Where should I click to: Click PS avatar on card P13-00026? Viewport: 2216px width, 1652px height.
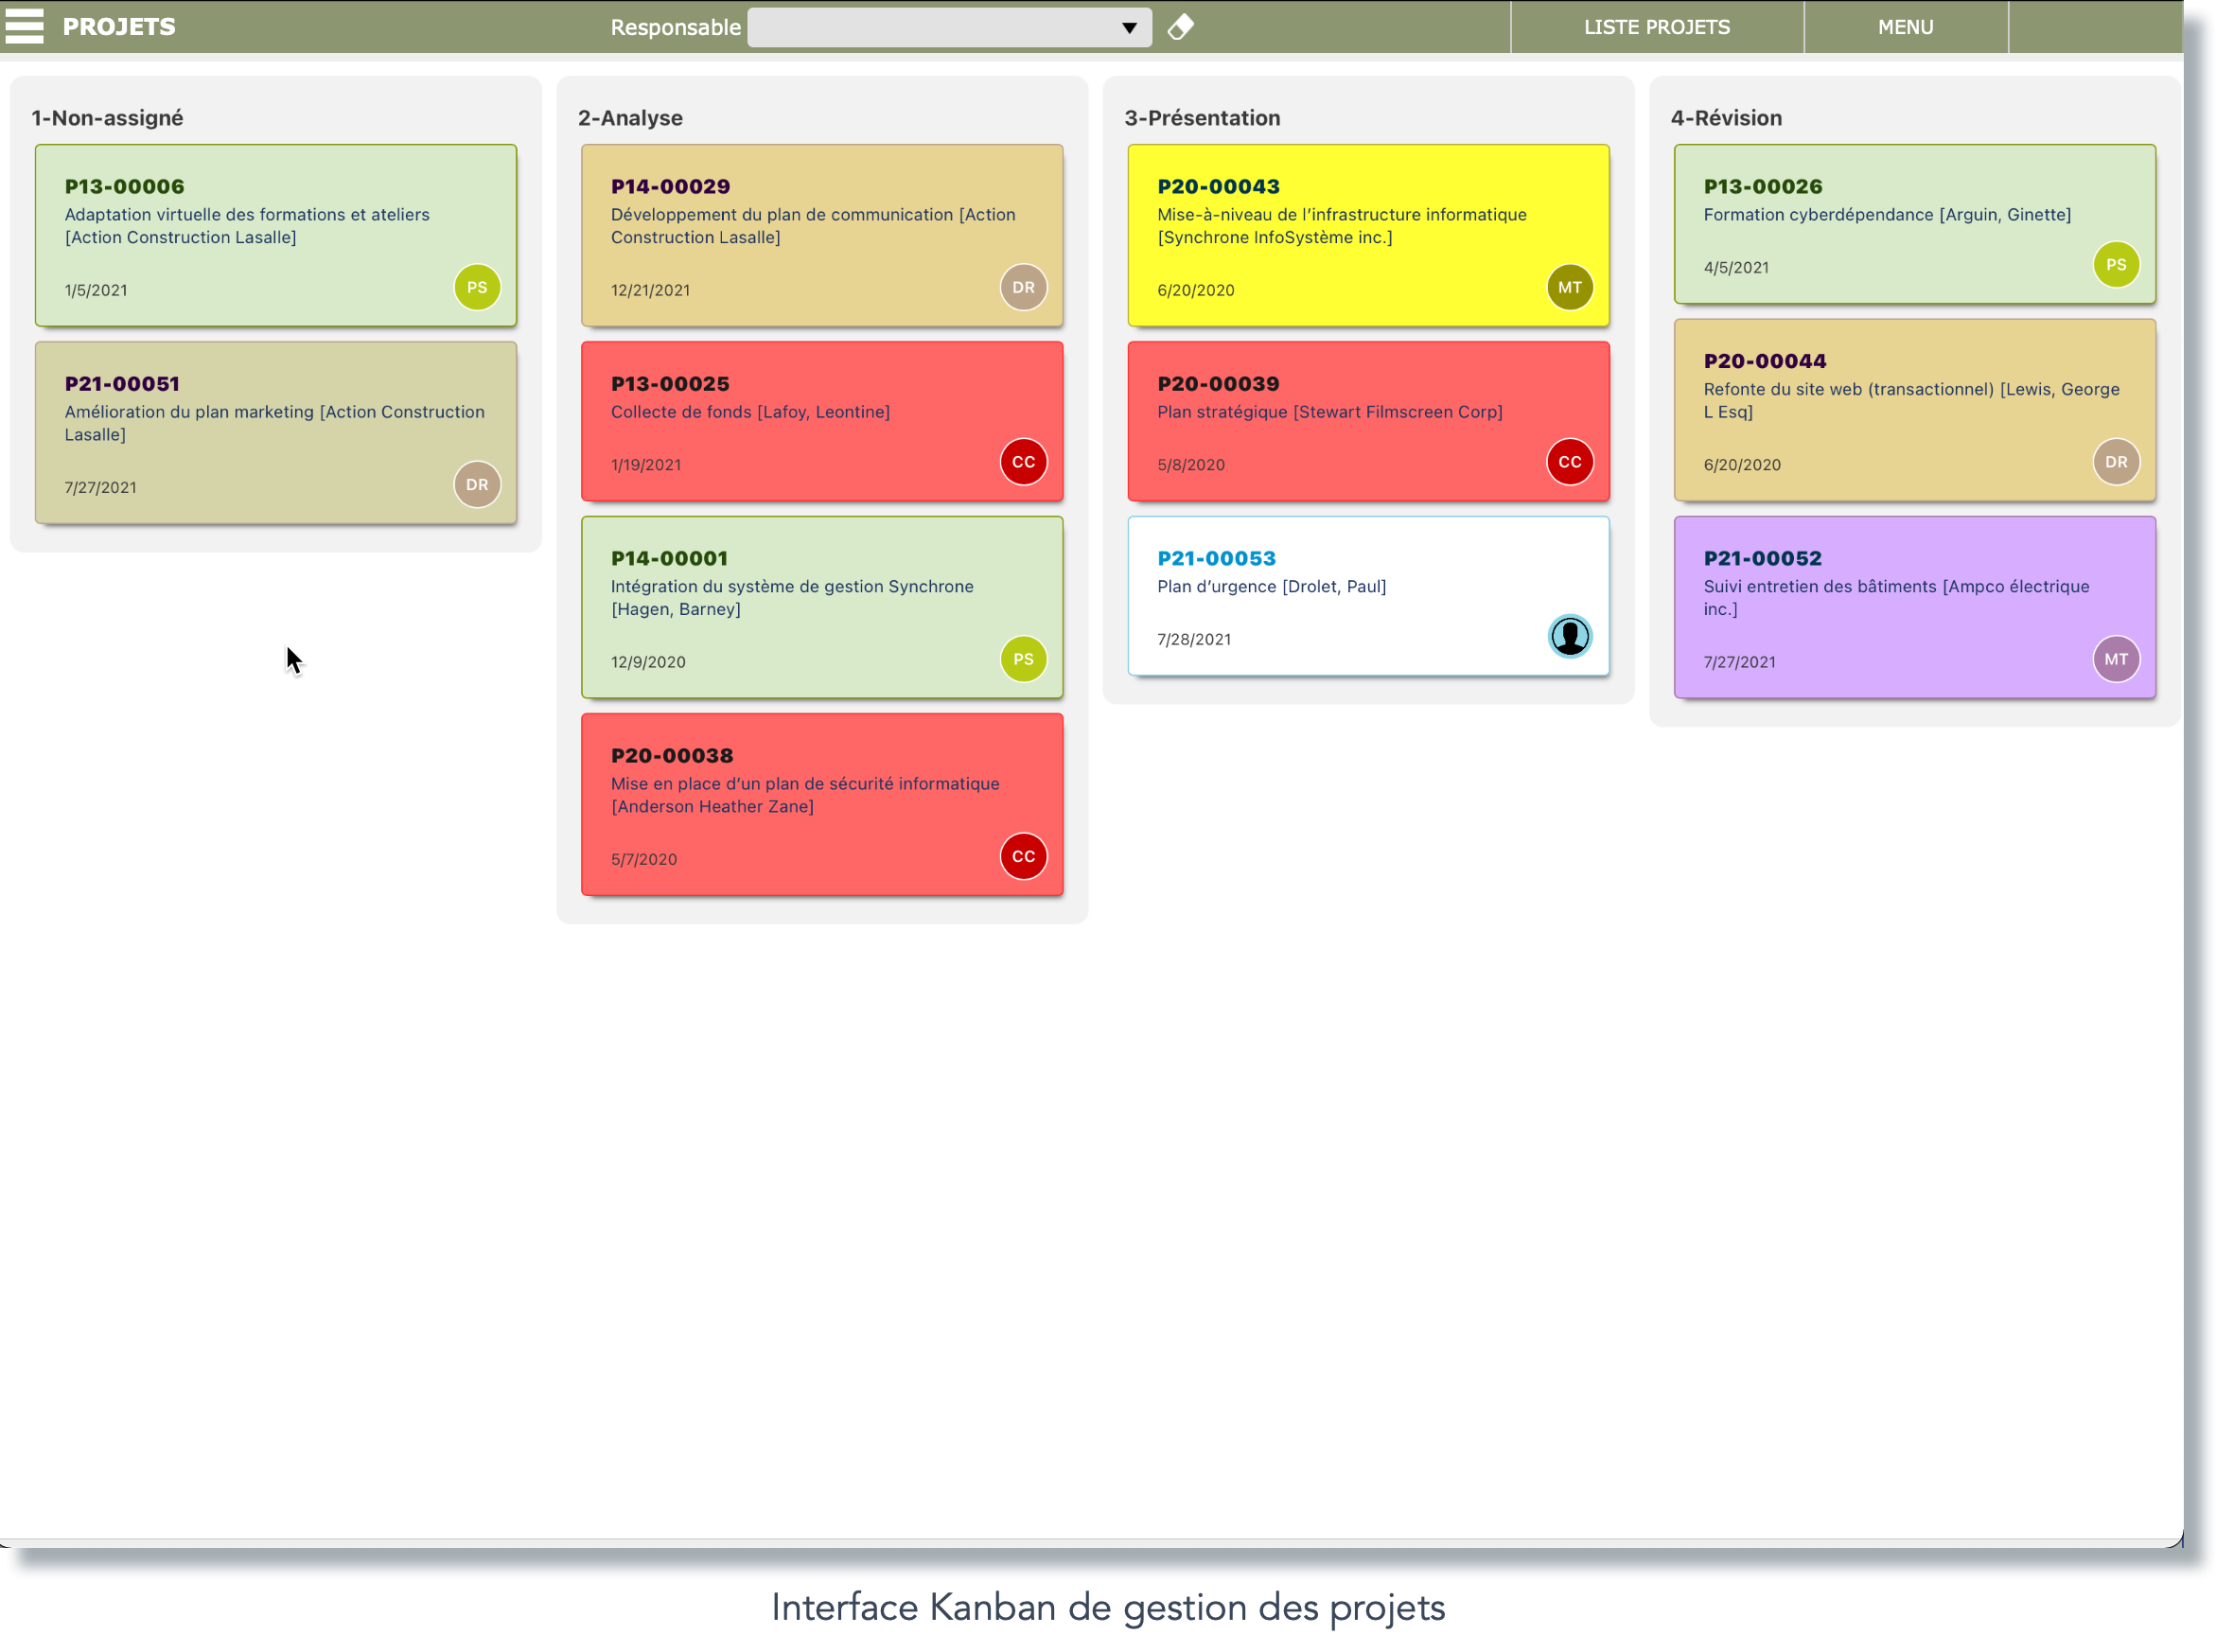click(x=2116, y=265)
